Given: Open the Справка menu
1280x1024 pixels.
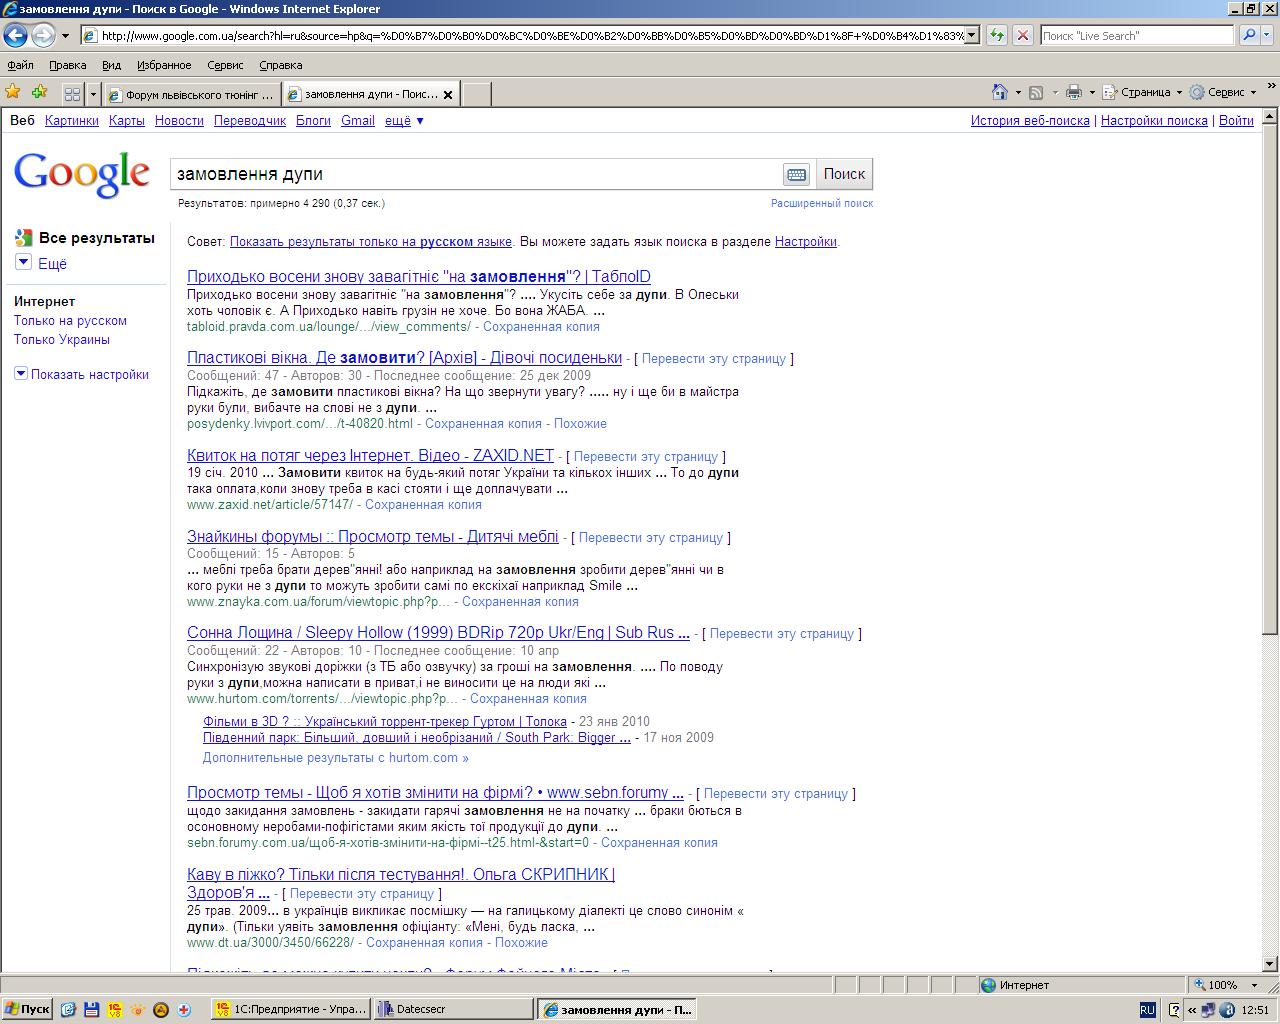Looking at the screenshot, I should click(281, 65).
